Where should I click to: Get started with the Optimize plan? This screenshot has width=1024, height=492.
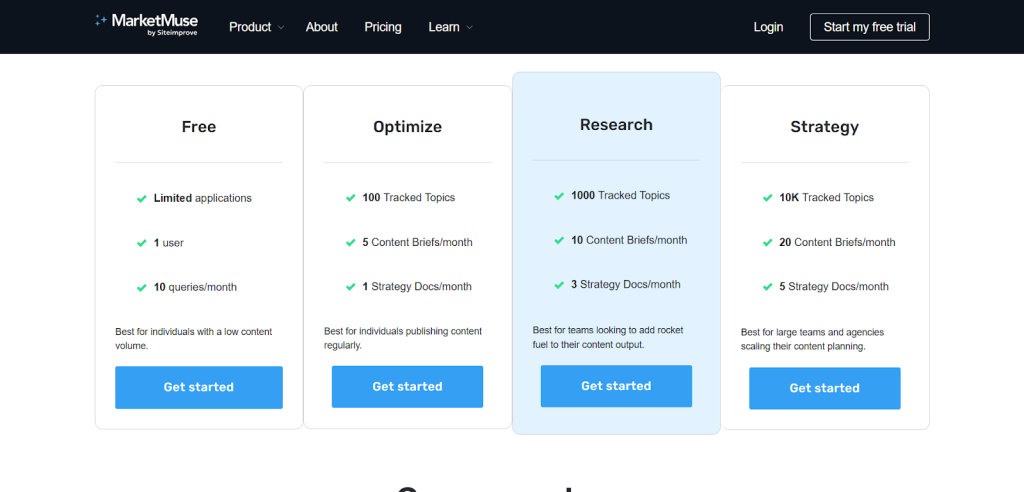click(x=408, y=387)
